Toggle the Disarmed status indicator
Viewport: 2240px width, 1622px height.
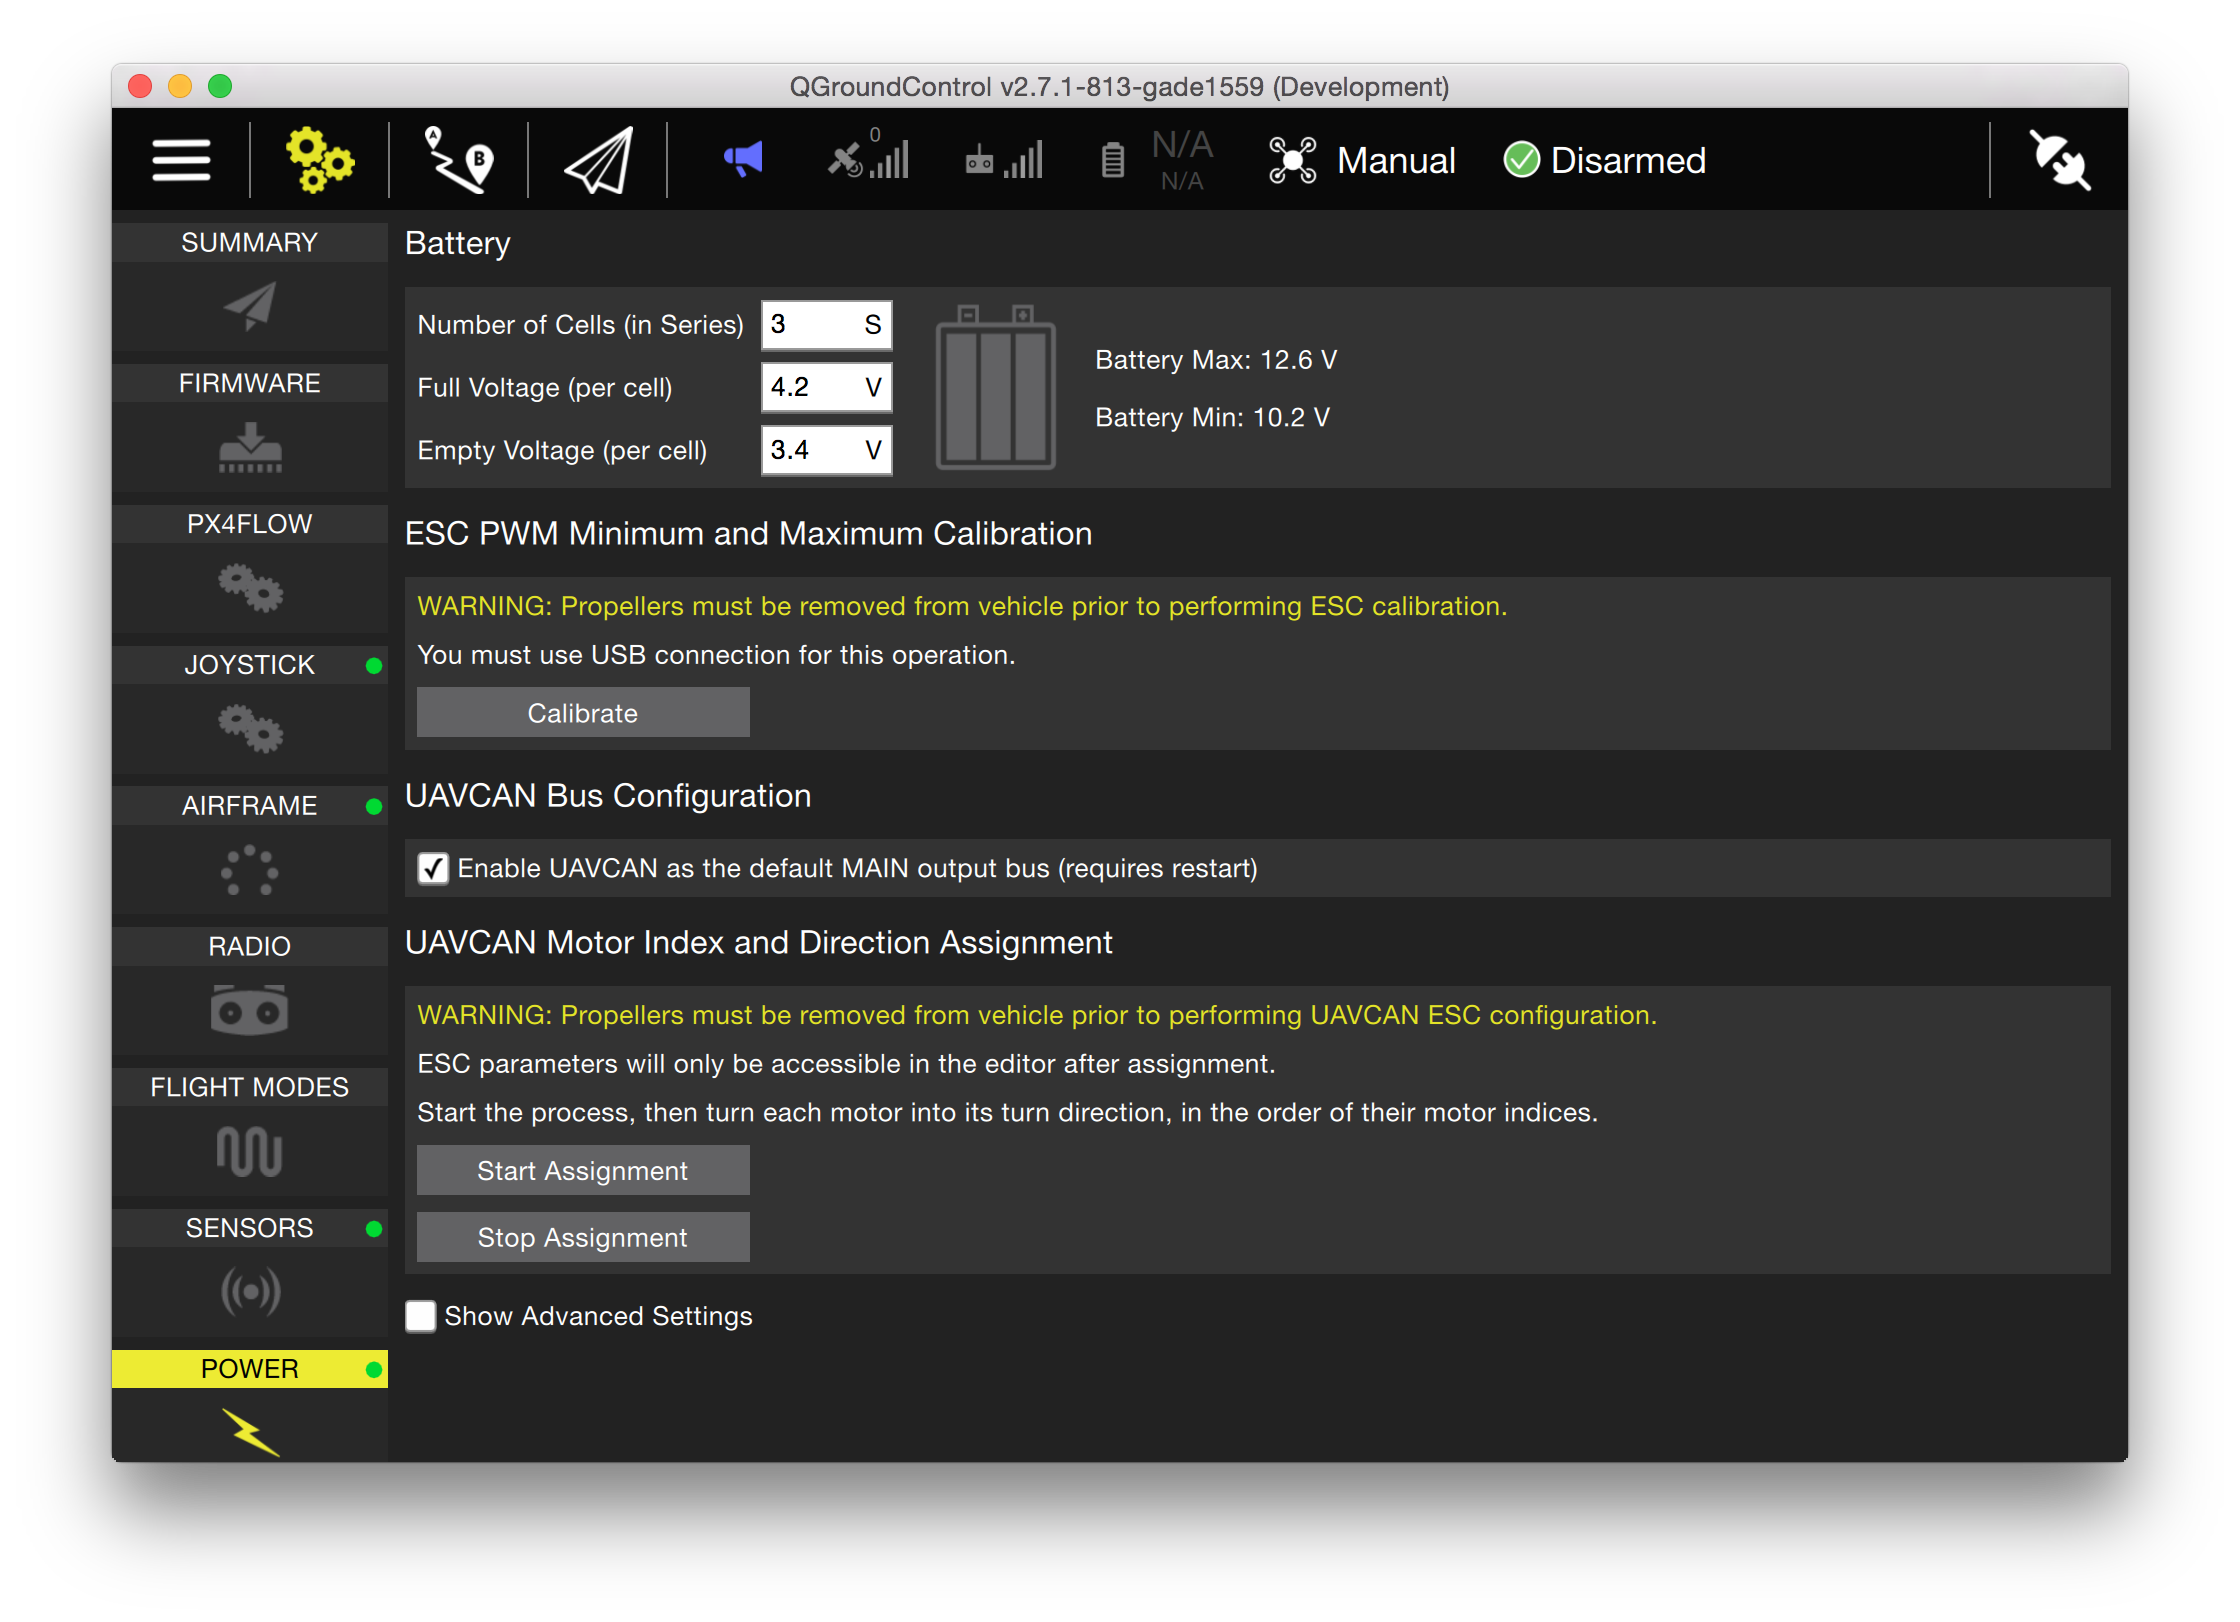[x=1604, y=160]
